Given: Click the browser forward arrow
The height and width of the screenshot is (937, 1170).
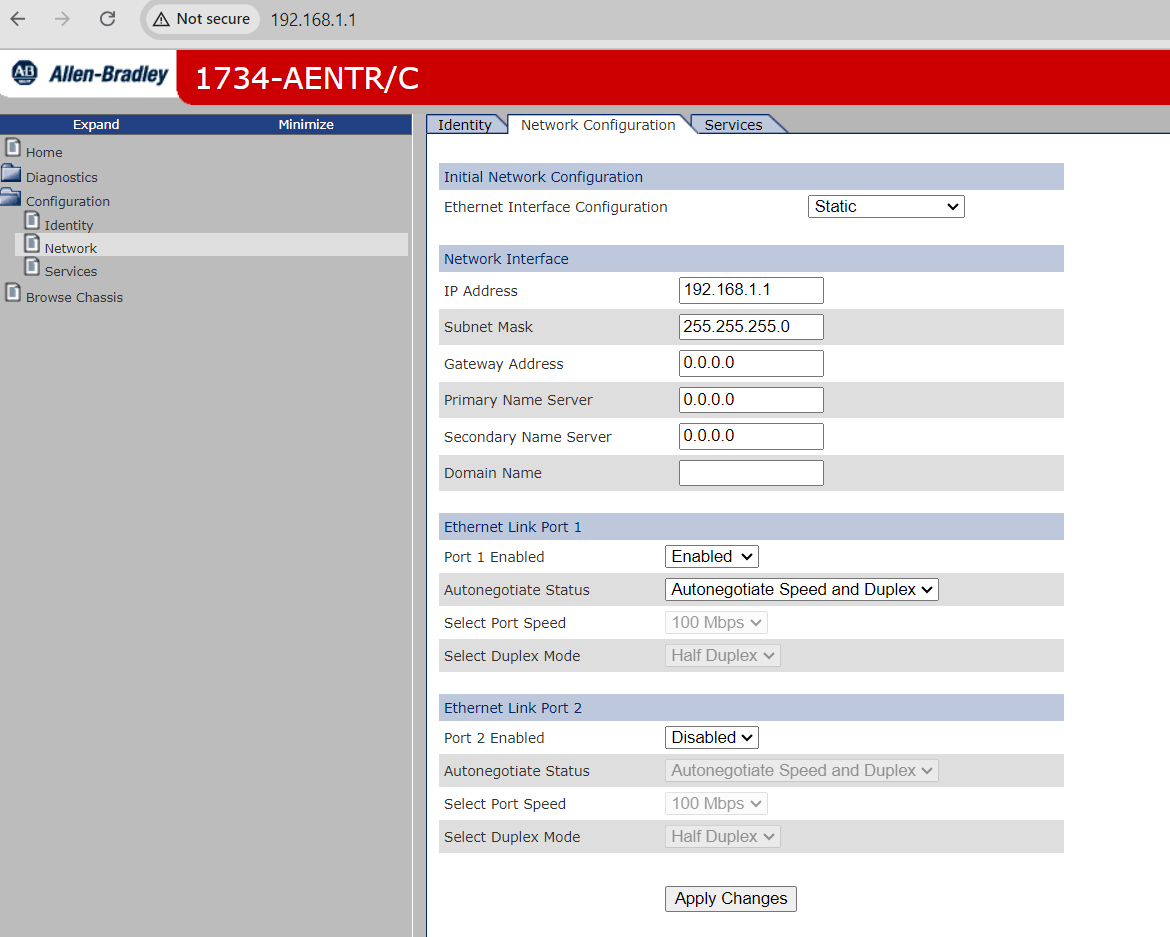Looking at the screenshot, I should (63, 19).
